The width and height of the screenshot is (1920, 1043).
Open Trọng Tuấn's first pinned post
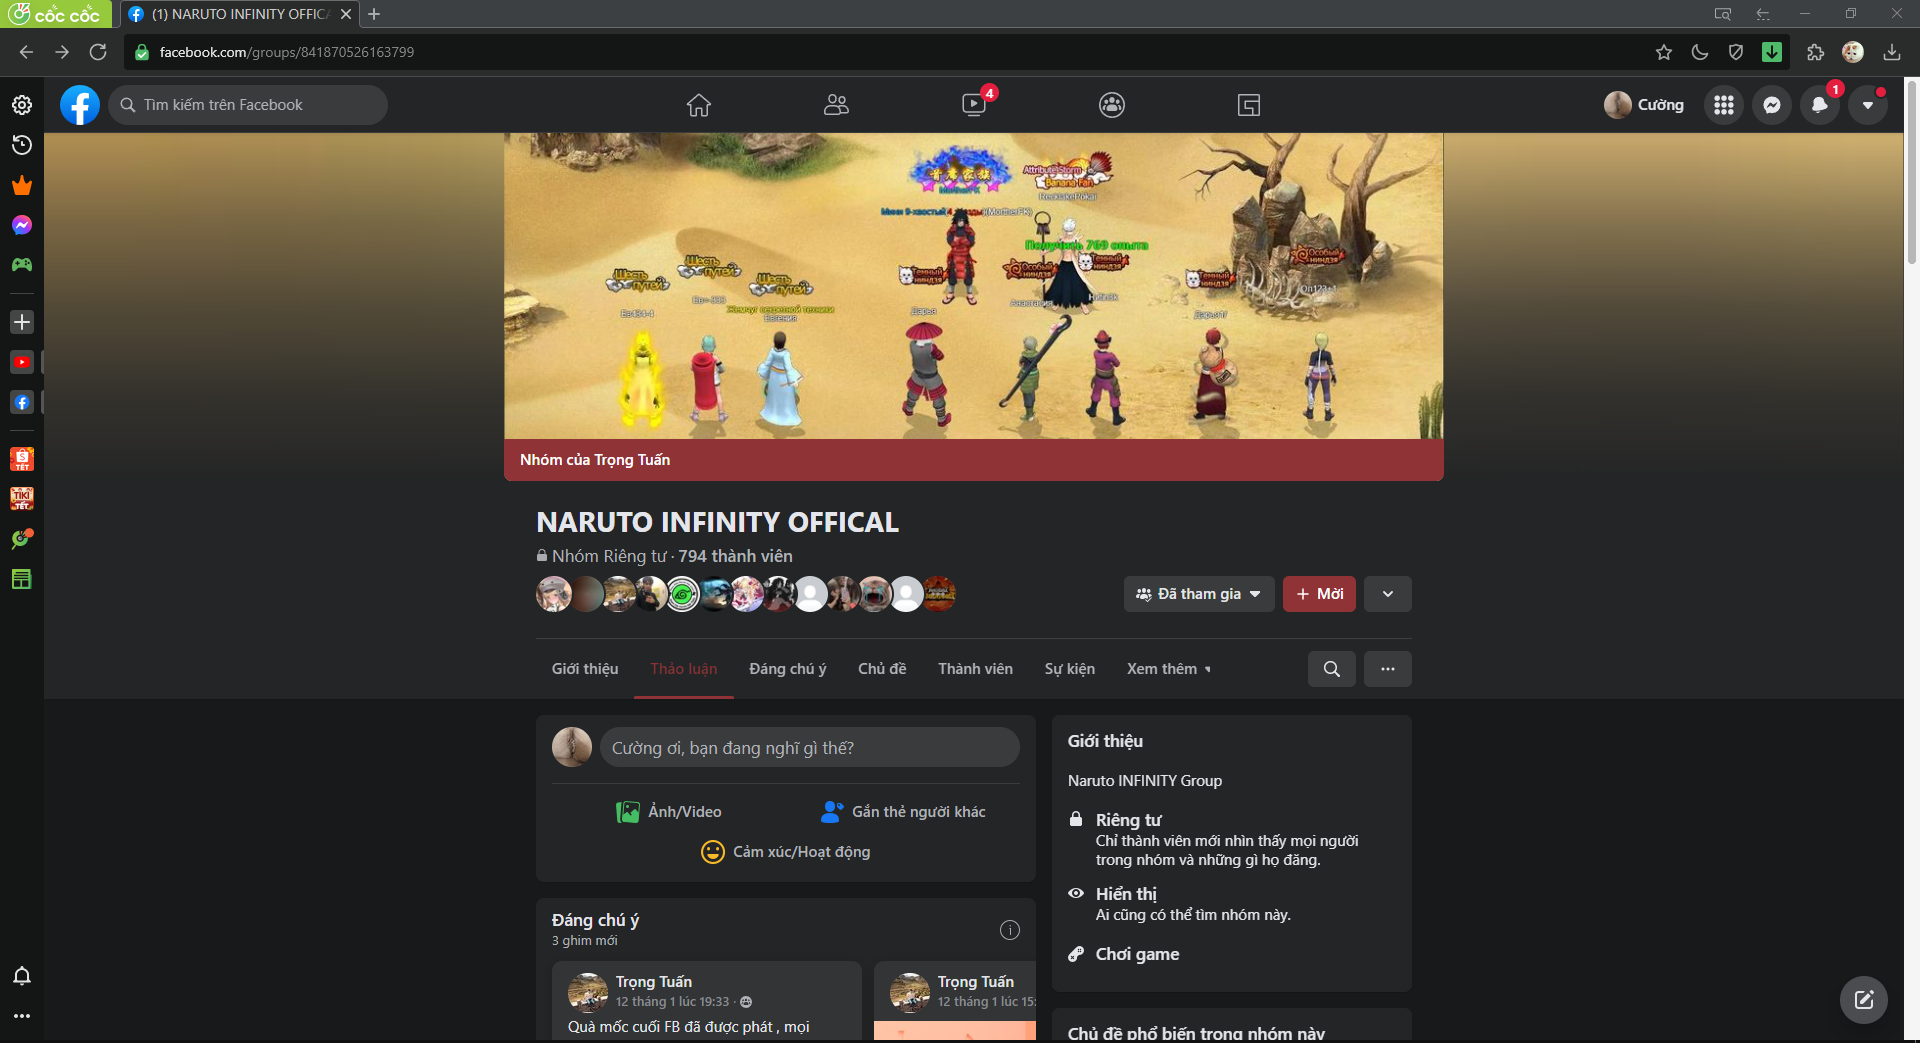point(707,1000)
